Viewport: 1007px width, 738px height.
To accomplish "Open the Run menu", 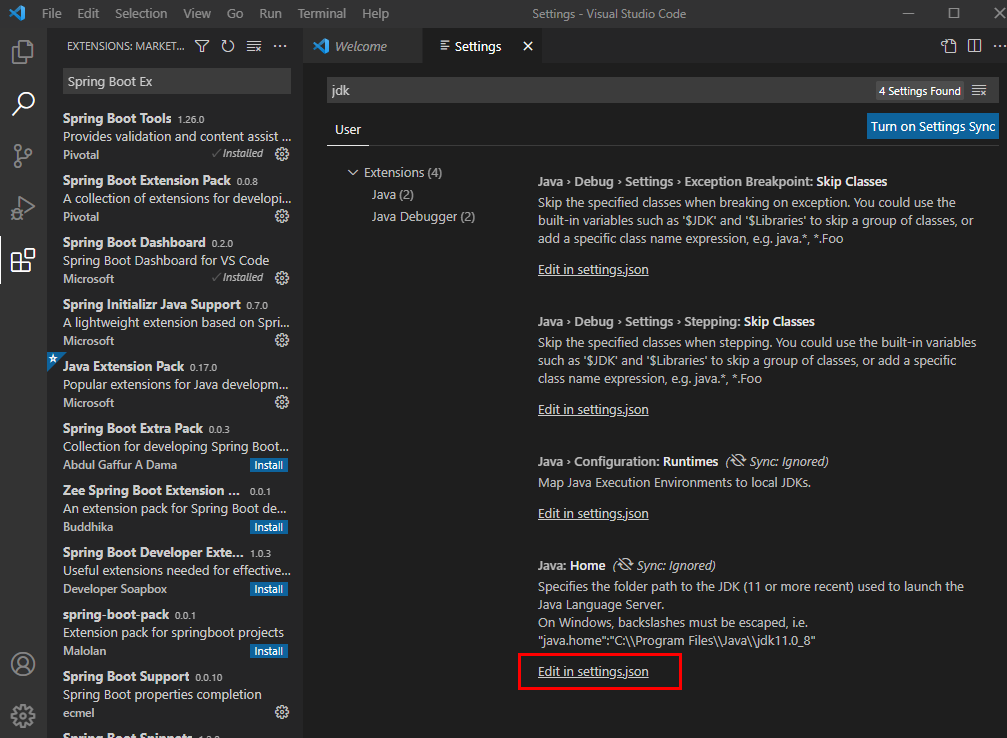I will click(270, 13).
